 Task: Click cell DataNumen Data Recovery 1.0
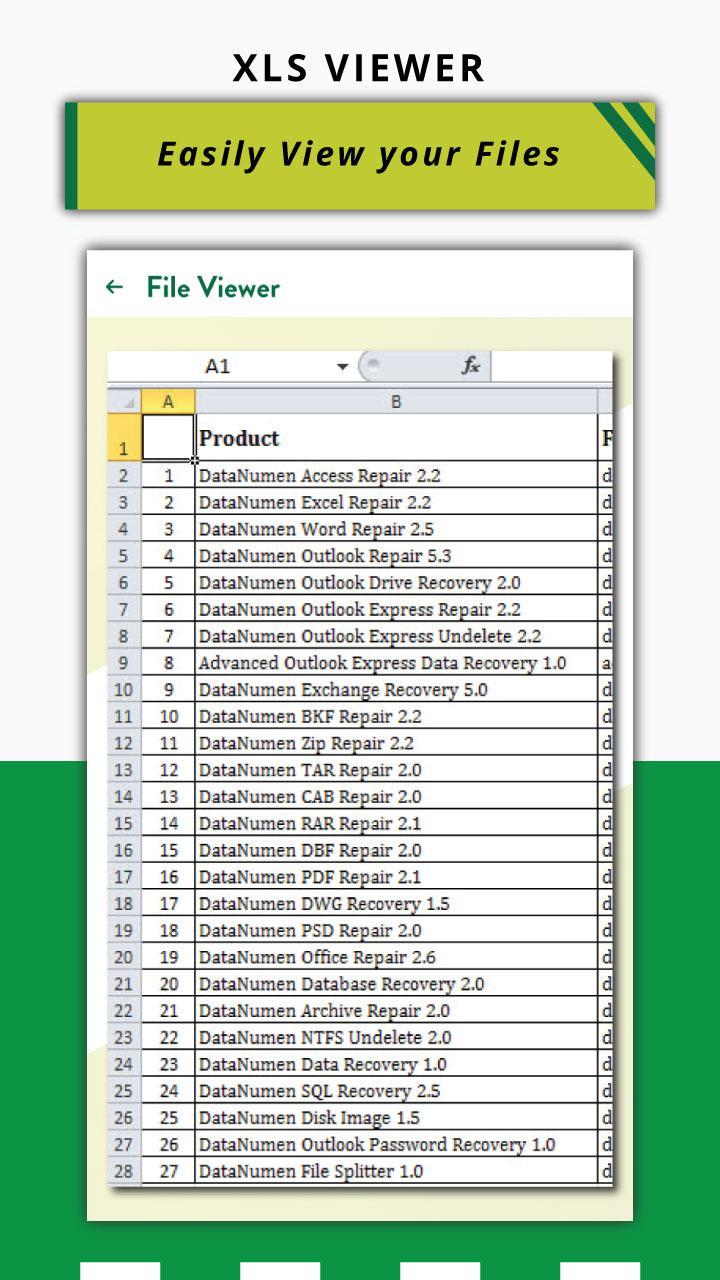tap(396, 1064)
